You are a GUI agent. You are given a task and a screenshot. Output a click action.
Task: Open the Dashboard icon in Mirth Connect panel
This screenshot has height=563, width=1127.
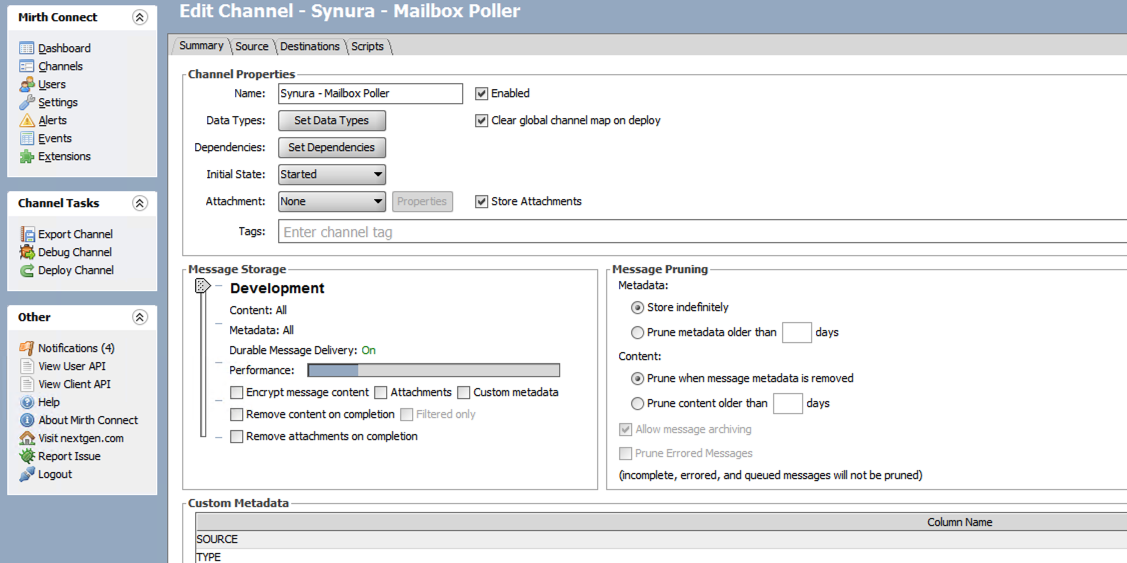click(x=27, y=48)
